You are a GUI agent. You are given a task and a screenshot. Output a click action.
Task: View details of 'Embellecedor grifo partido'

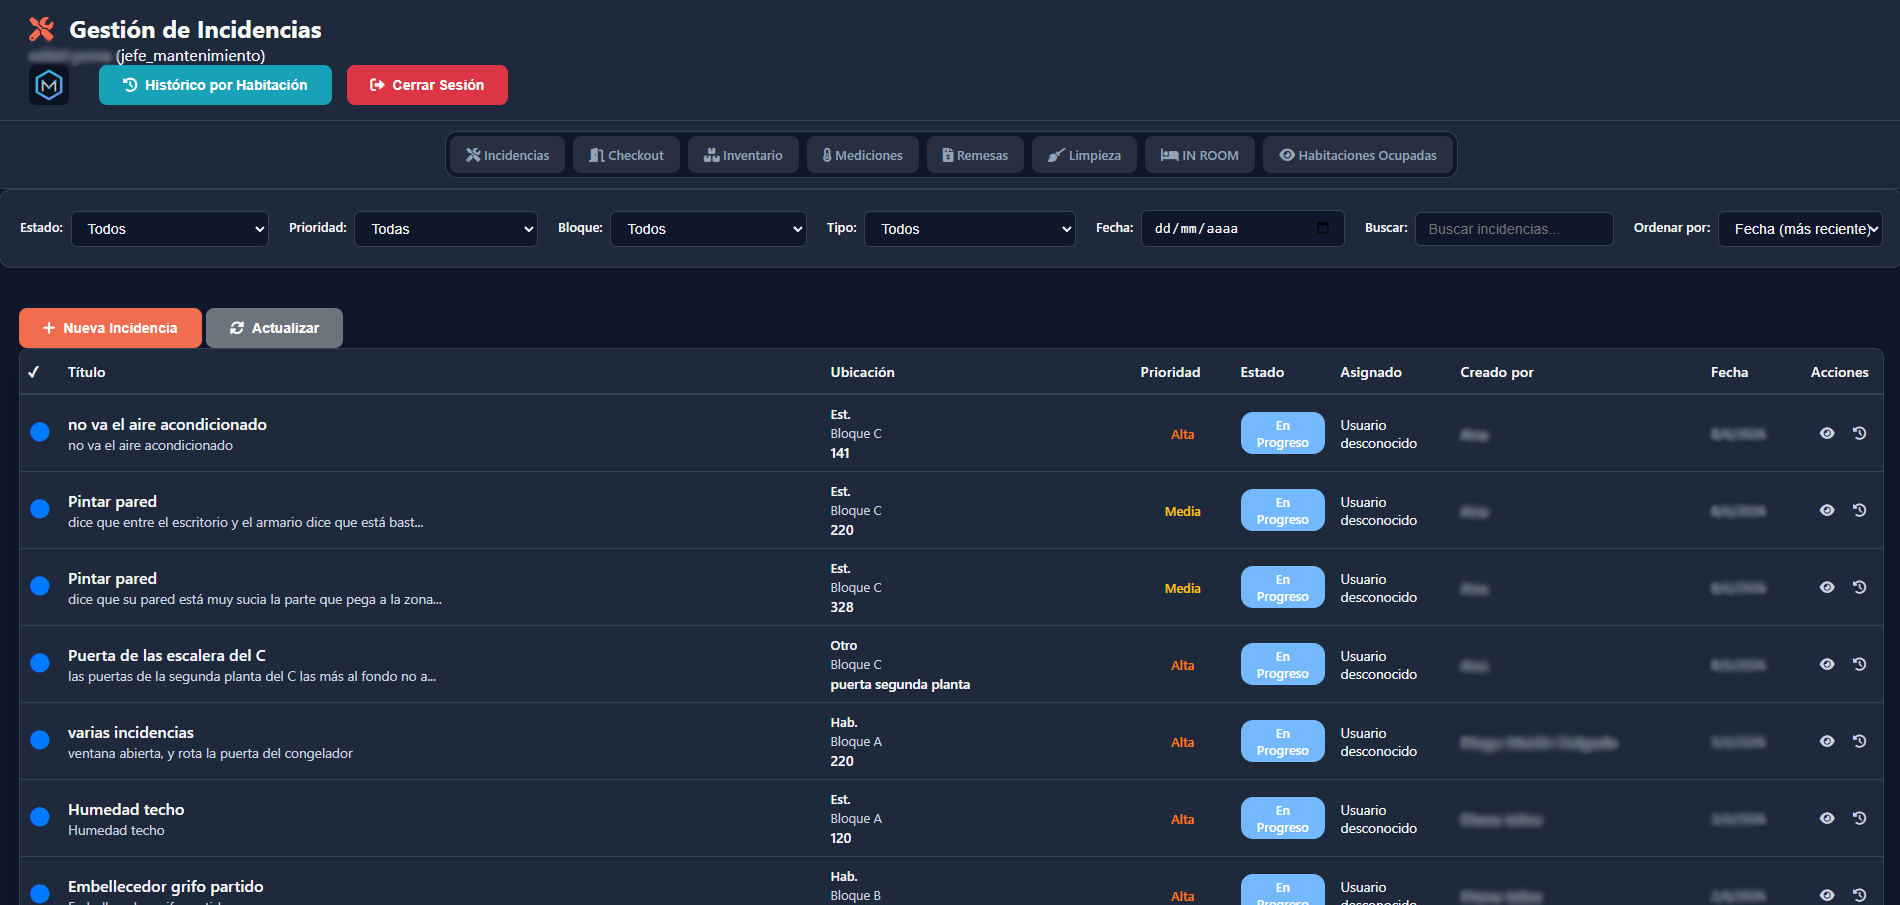coord(1827,895)
